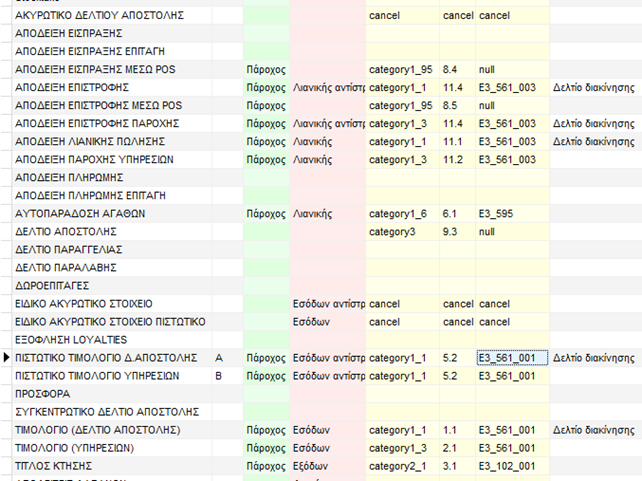
Task: Click the 2.1 value cell
Action: click(x=450, y=447)
